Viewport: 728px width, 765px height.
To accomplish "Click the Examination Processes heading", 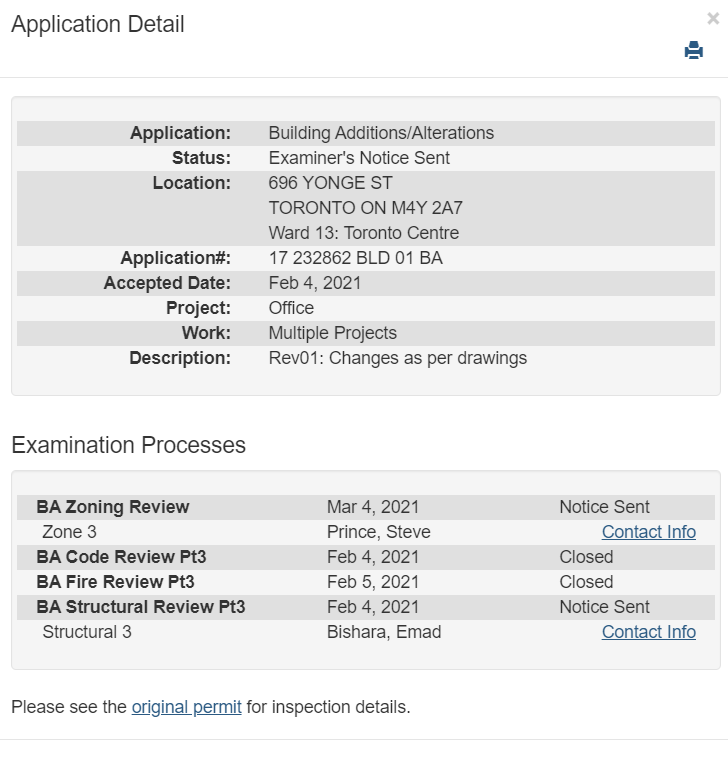I will click(x=128, y=445).
